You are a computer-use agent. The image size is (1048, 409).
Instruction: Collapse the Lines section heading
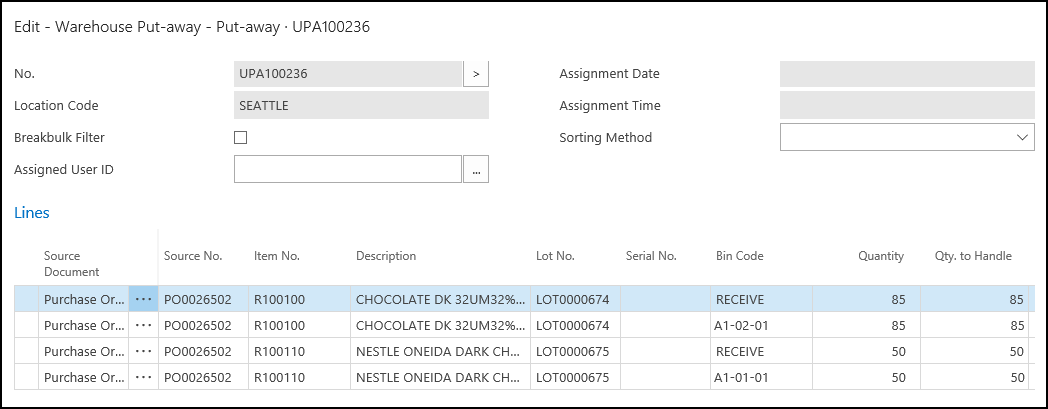point(32,213)
